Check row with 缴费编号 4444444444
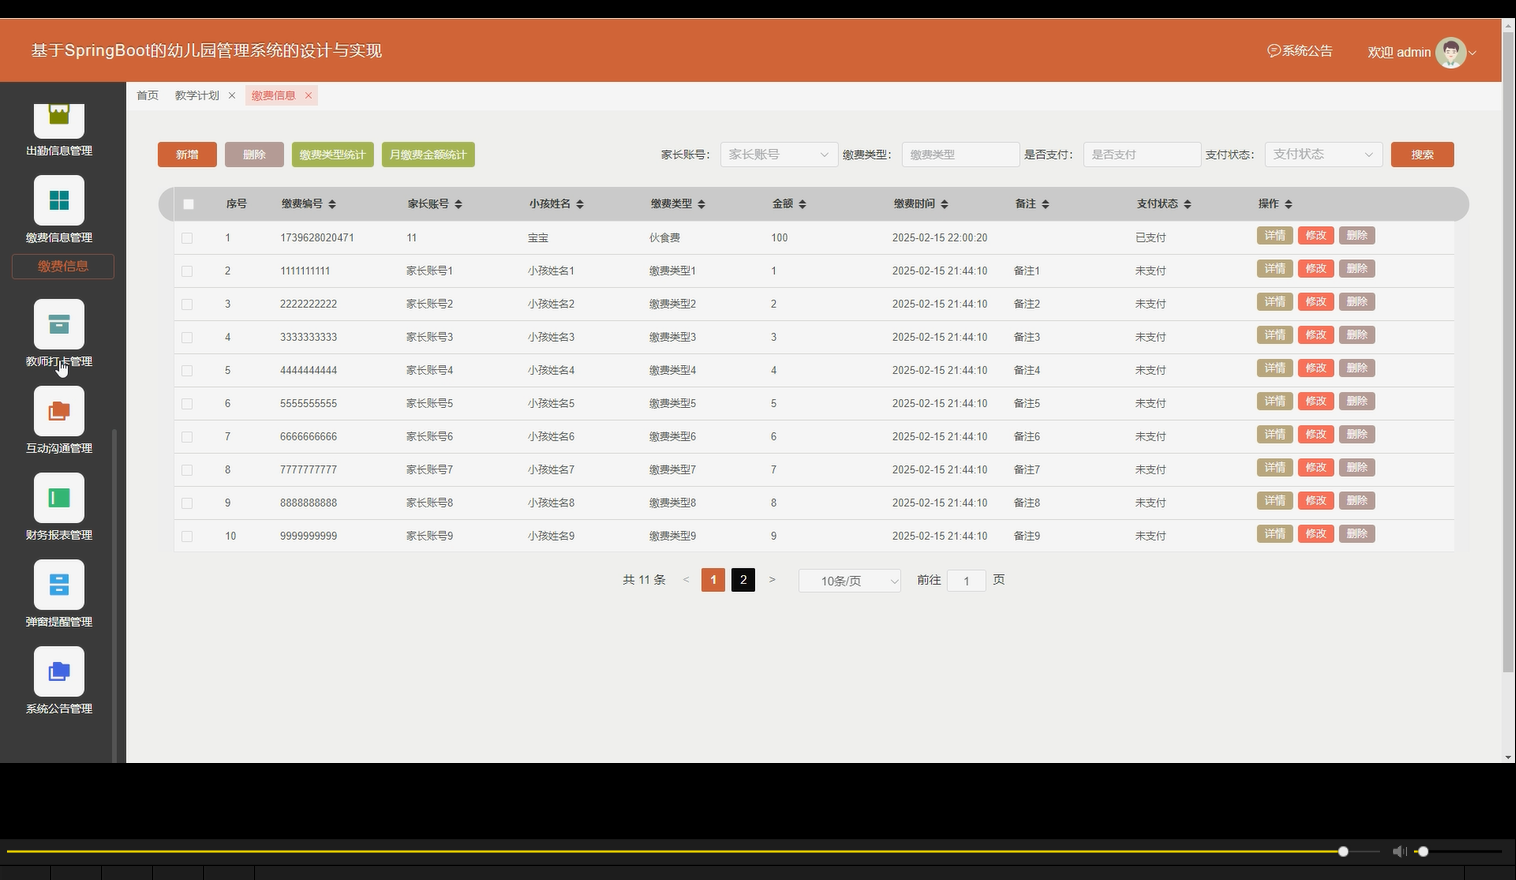The height and width of the screenshot is (880, 1516). click(187, 370)
